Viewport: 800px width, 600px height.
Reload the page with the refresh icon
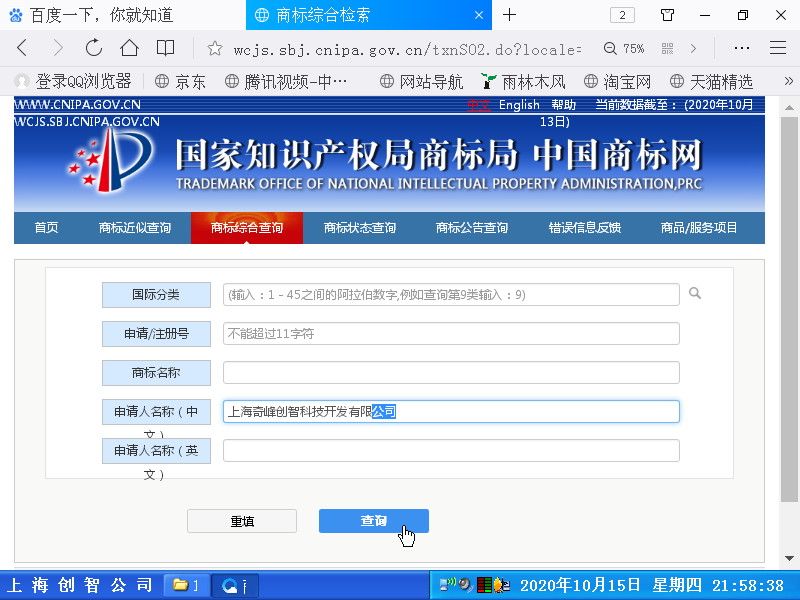coord(94,48)
